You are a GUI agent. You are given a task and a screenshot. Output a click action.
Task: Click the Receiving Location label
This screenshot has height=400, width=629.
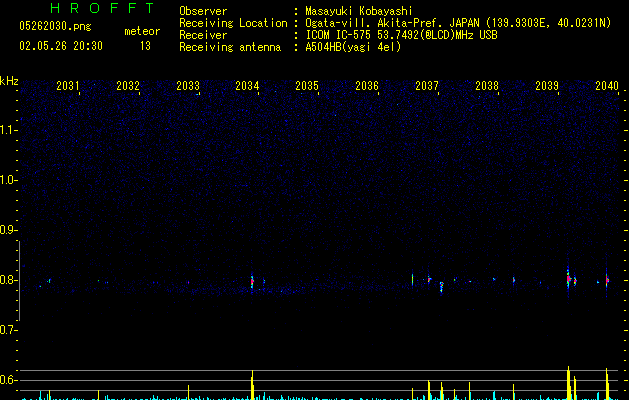click(x=233, y=23)
